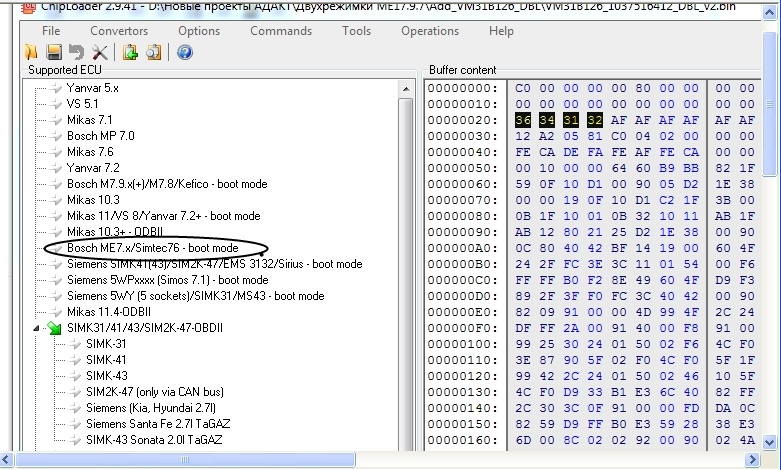Image resolution: width=781 pixels, height=470 pixels.
Task: Click the clipboard with green arrow icon
Action: [x=130, y=52]
